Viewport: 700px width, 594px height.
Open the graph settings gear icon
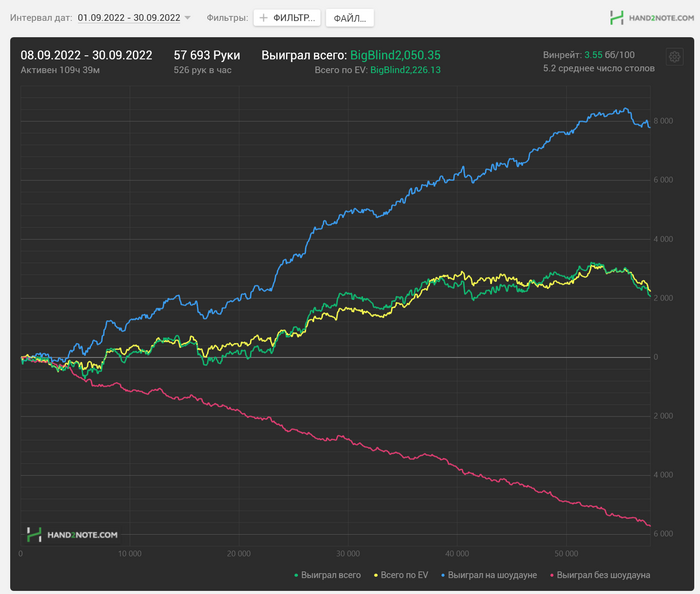pyautogui.click(x=675, y=57)
